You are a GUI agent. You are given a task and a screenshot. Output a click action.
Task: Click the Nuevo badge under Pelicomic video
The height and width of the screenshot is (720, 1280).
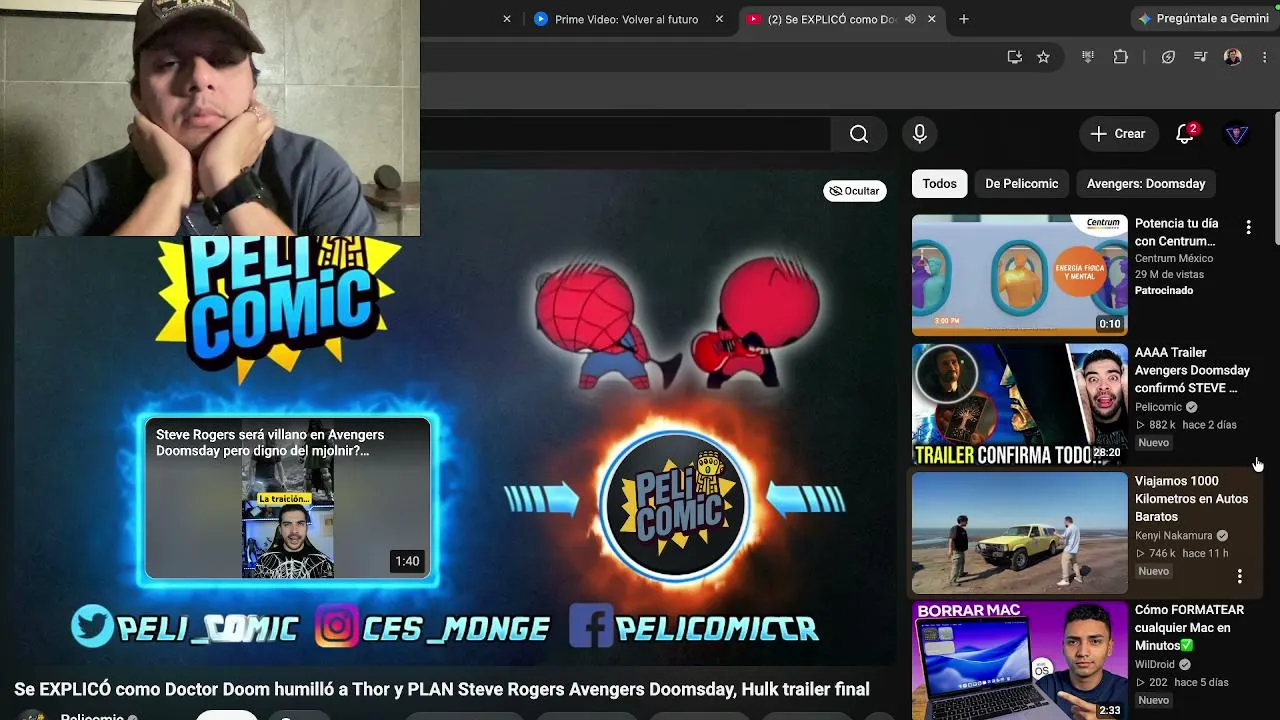click(x=1153, y=443)
